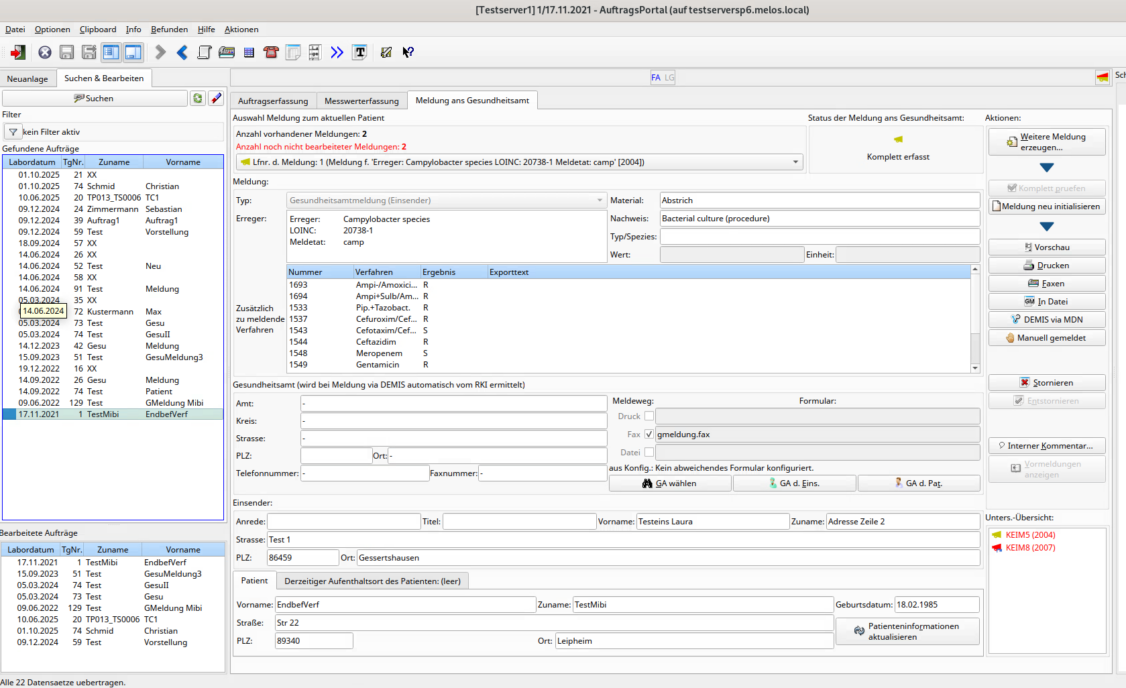Click the eraser icon next to search
Image resolution: width=1126 pixels, height=688 pixels.
click(216, 98)
